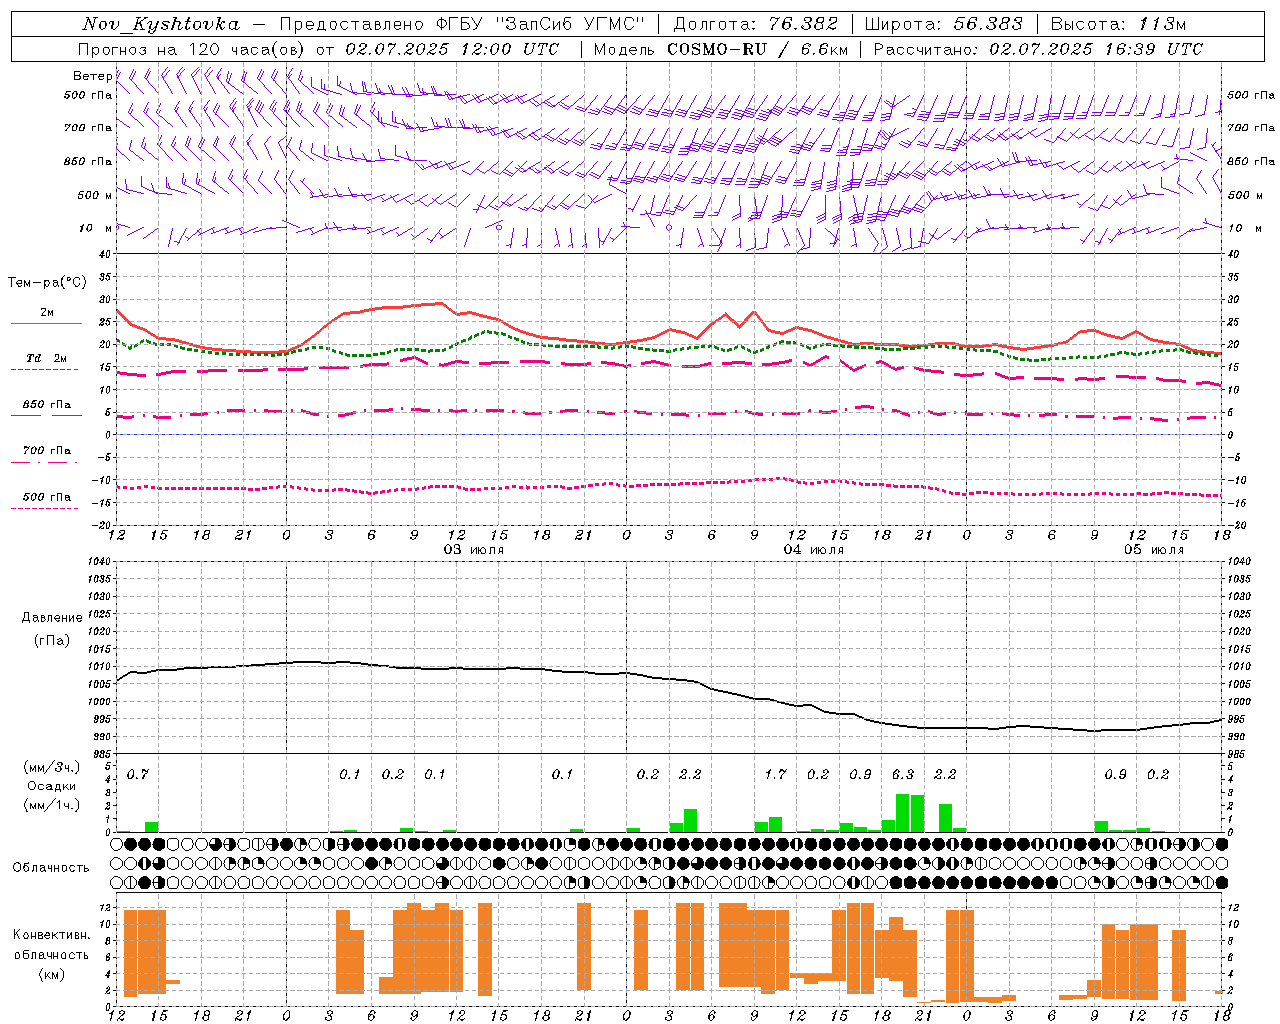The width and height of the screenshot is (1280, 1024).
Task: Click the 'Высота: 113м' value
Action: coord(1118,24)
